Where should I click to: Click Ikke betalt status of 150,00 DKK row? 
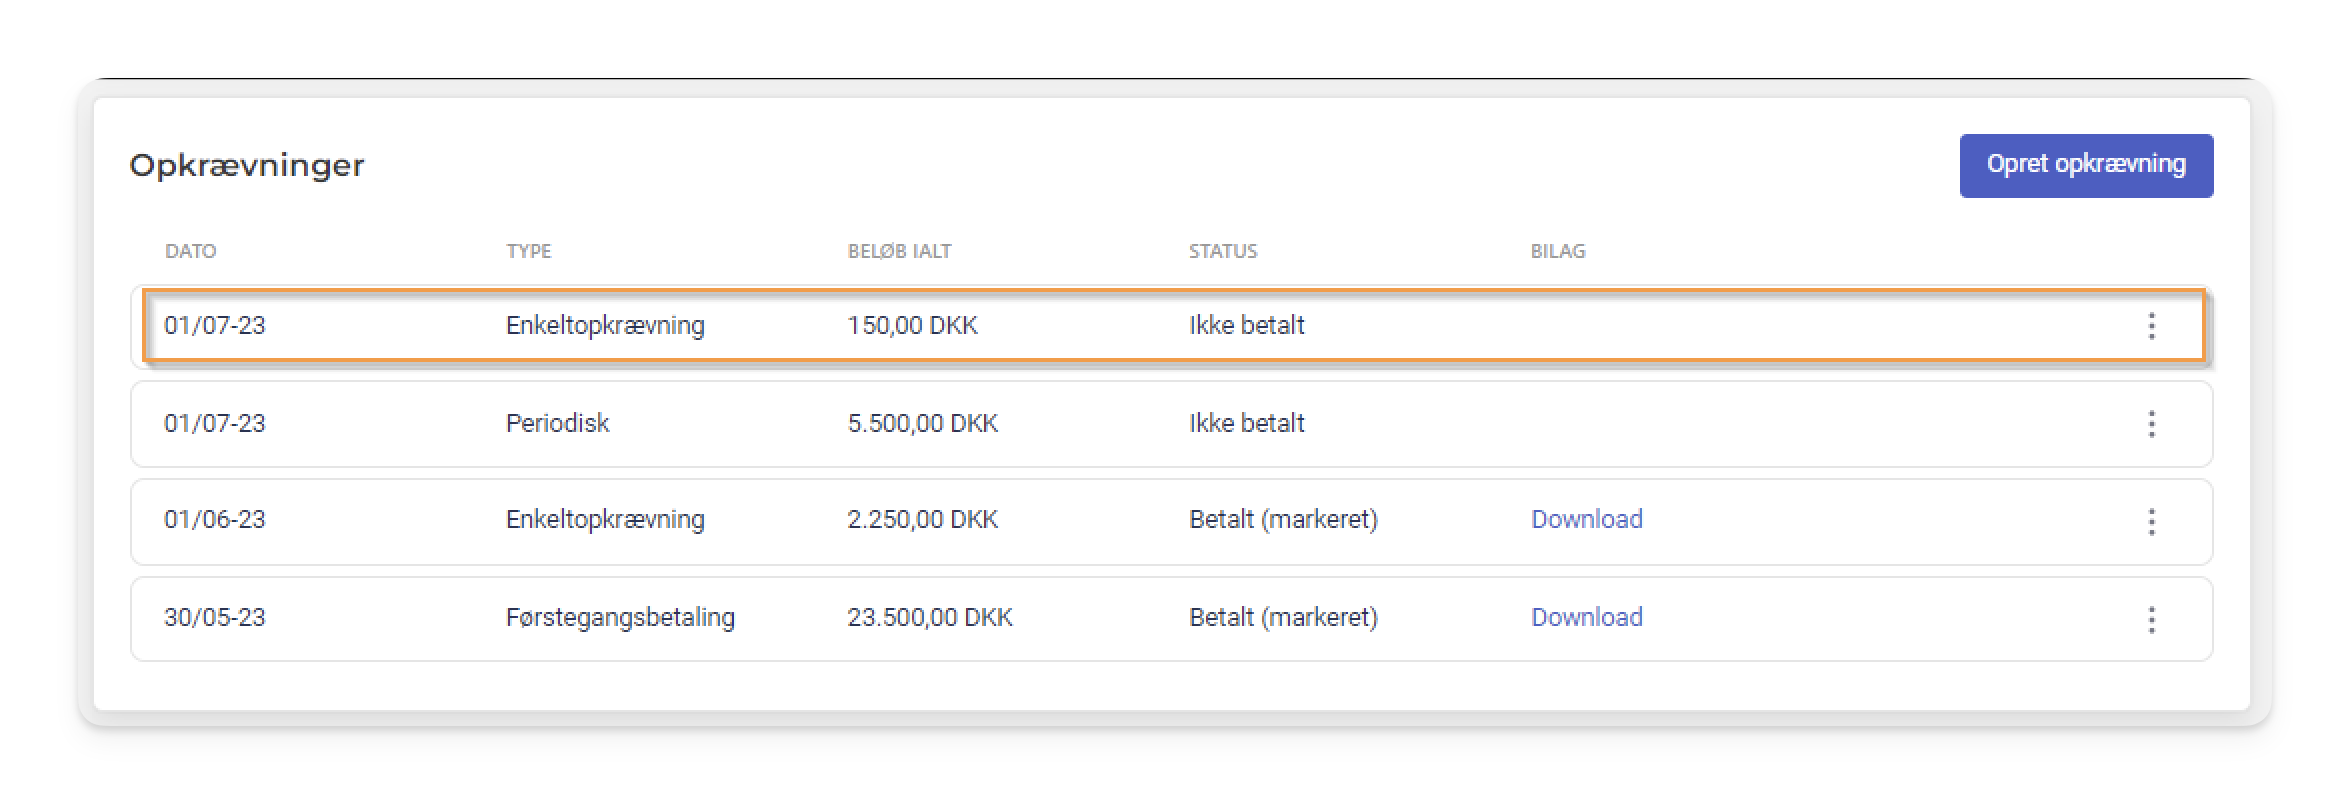1246,325
